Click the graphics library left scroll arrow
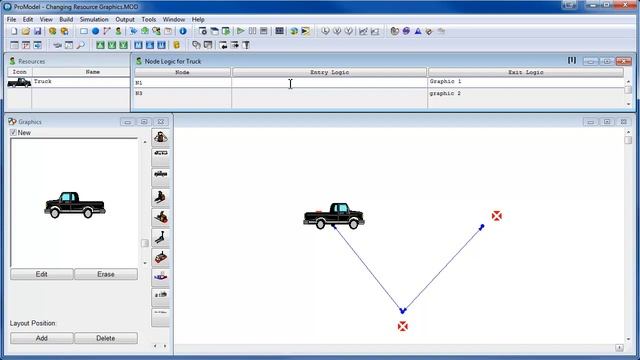This screenshot has height=360, width=640. [x=155, y=346]
